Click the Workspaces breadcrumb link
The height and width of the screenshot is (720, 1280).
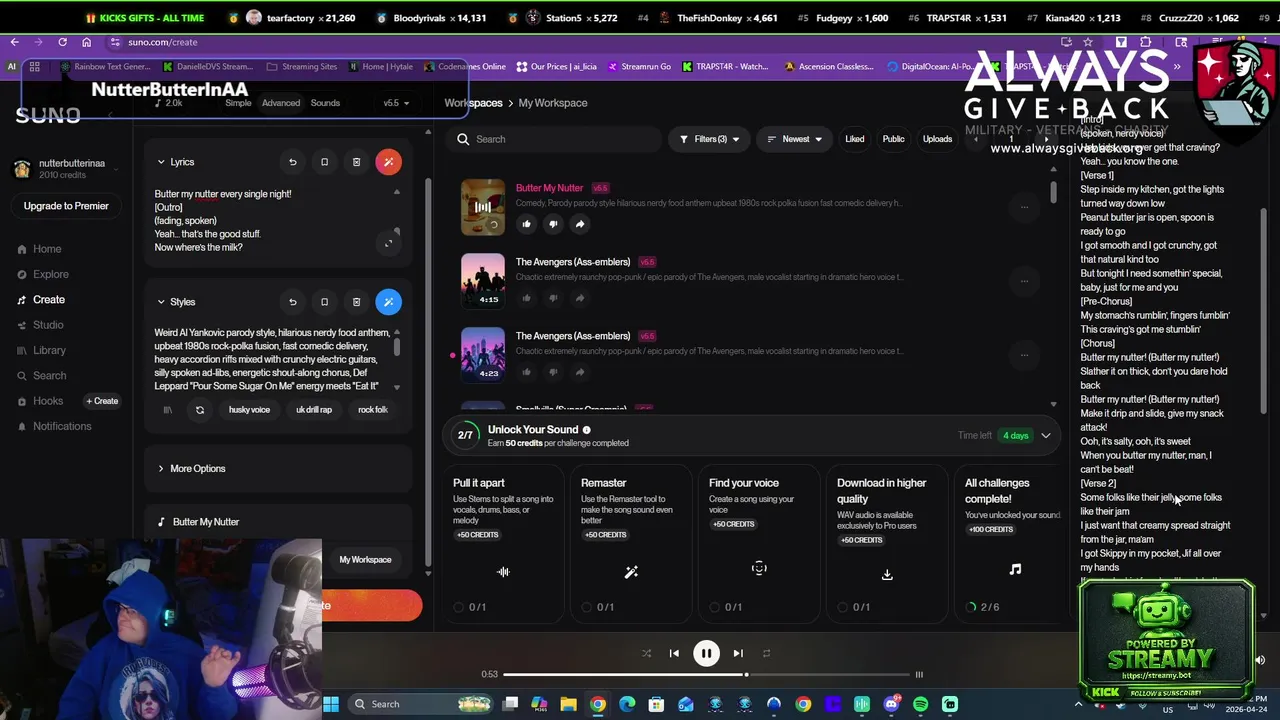point(473,103)
